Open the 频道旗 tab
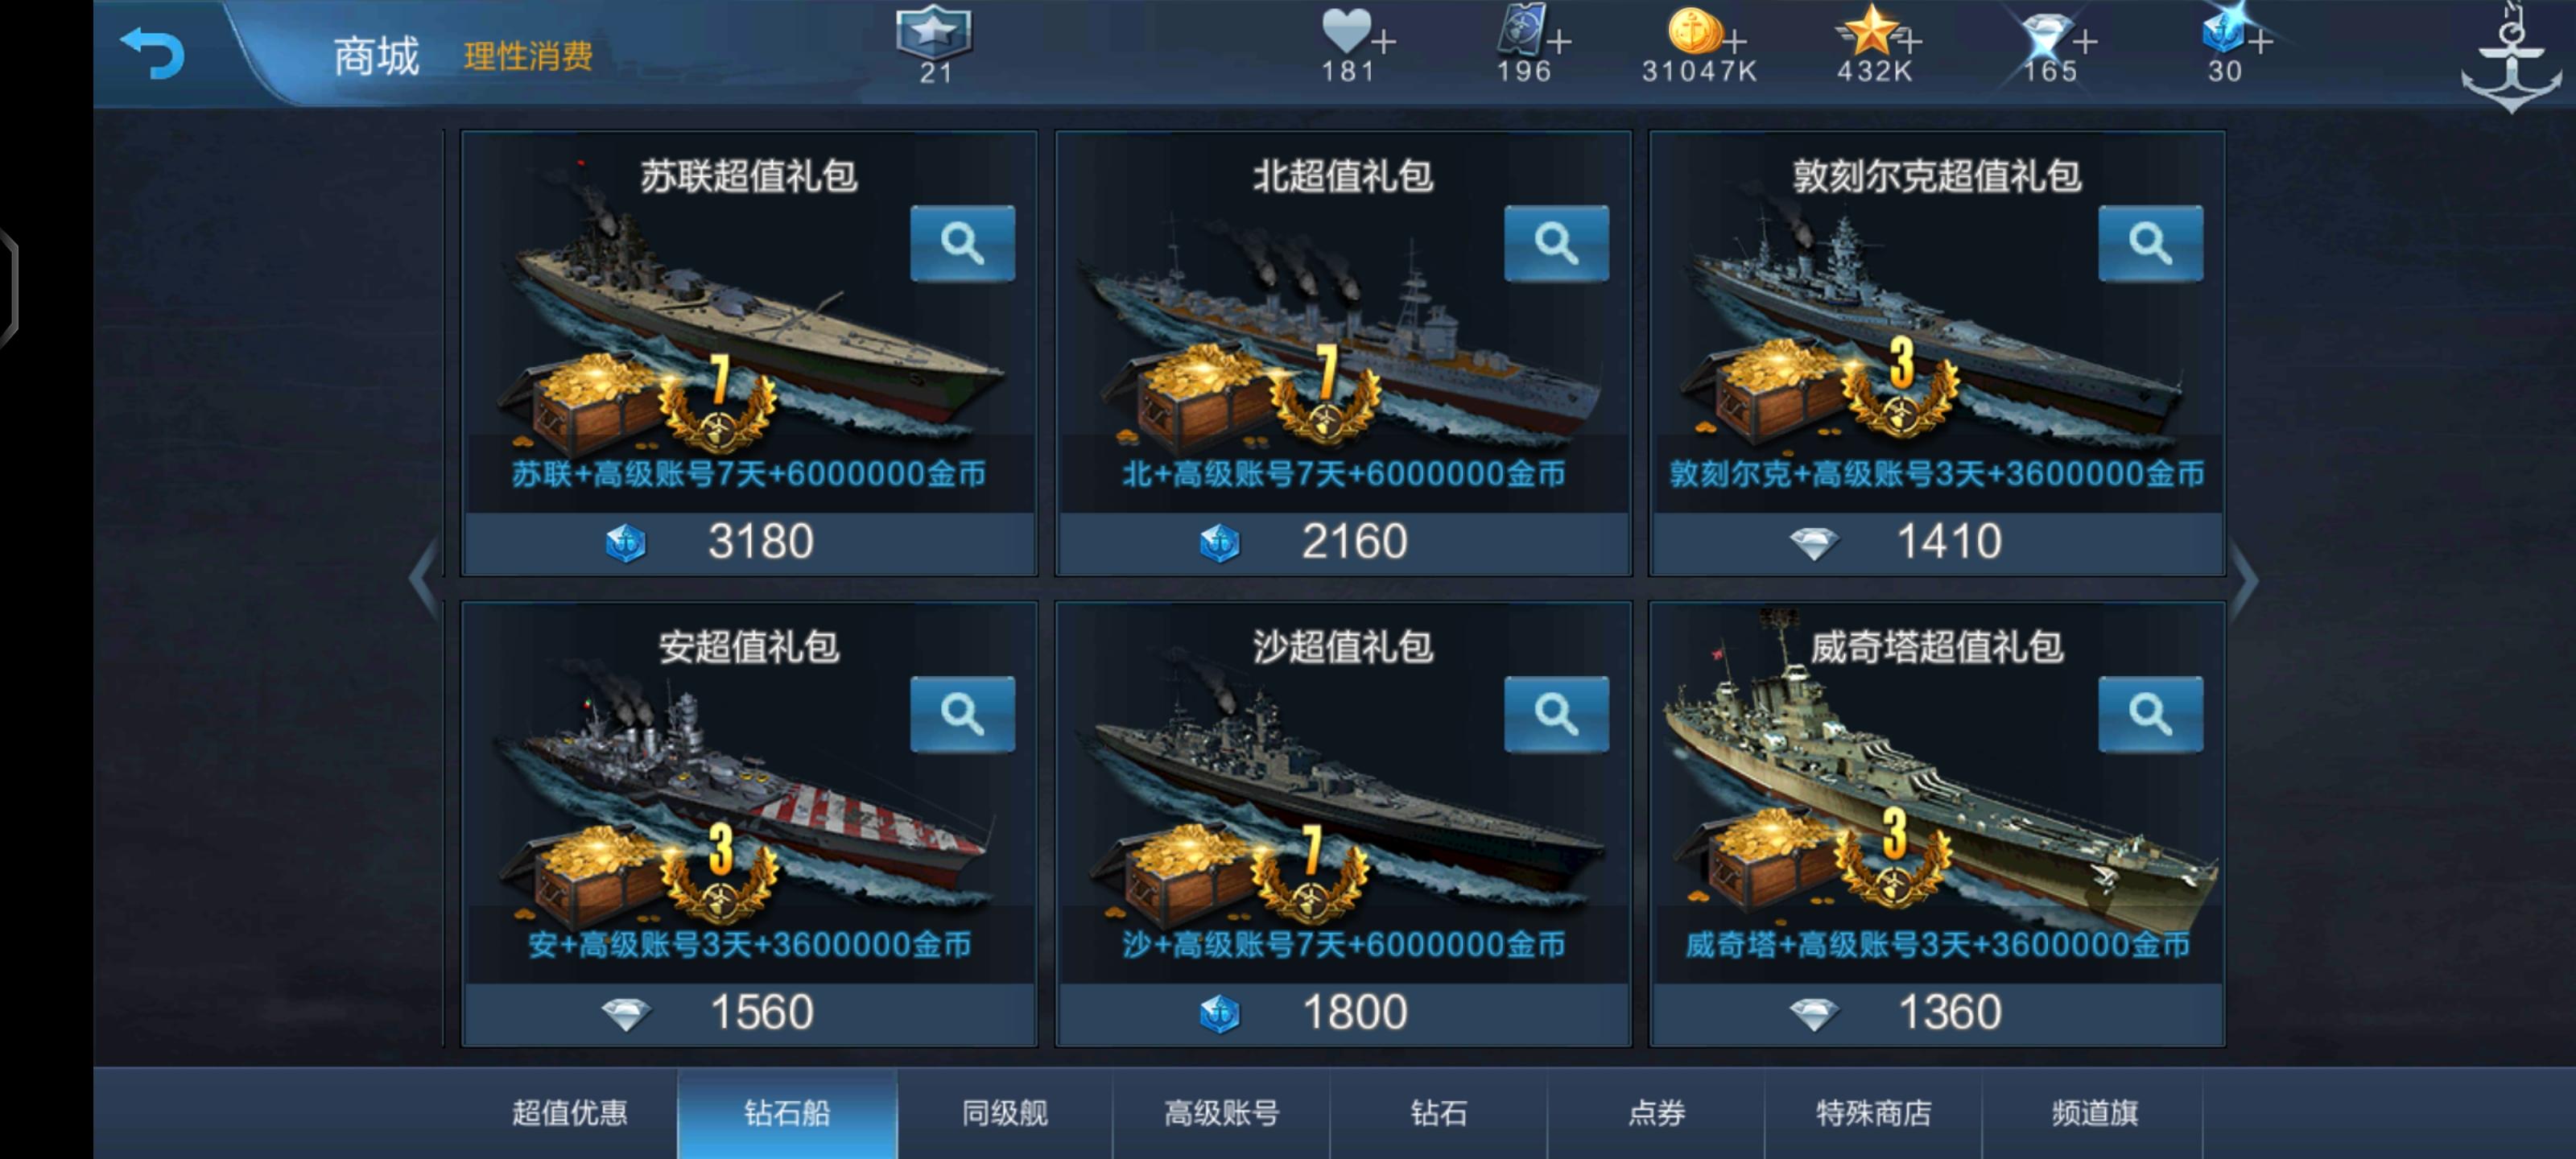 [x=2094, y=1113]
